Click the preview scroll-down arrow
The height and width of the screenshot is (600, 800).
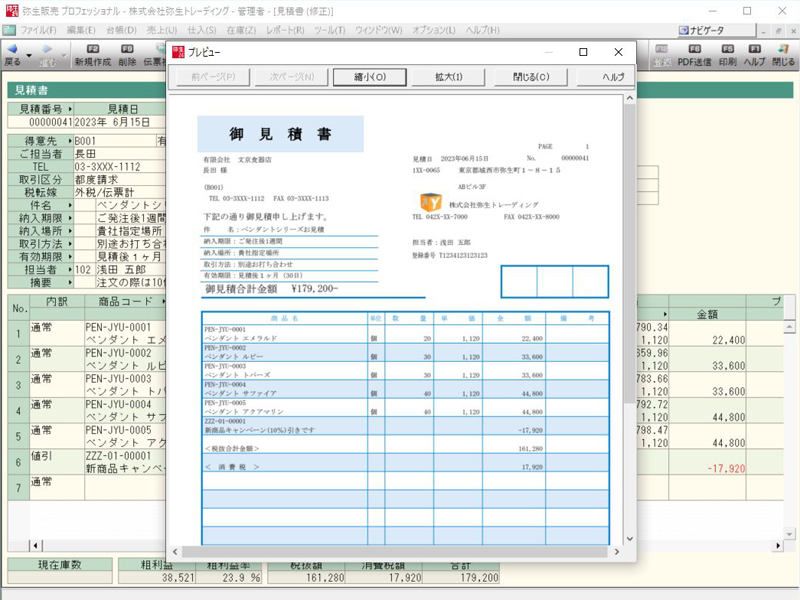630,538
